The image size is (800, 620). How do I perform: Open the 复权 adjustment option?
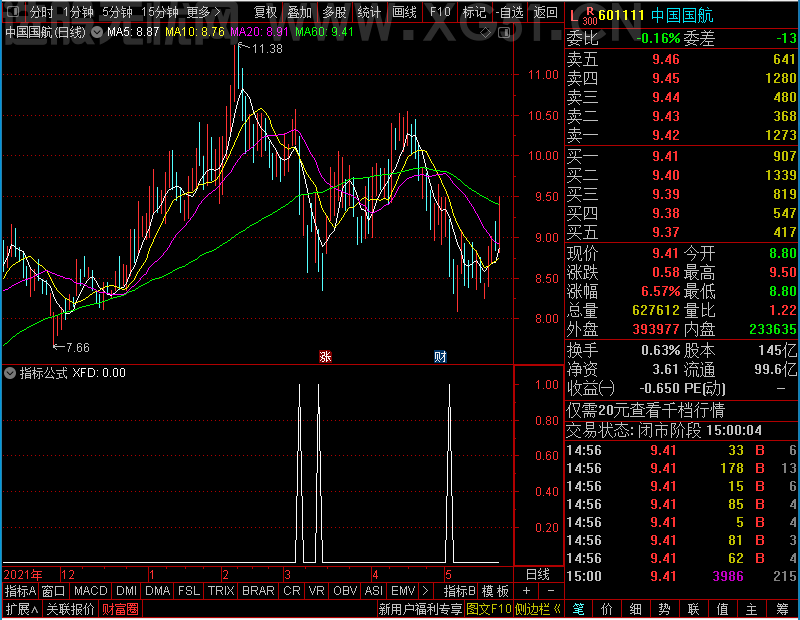point(265,12)
